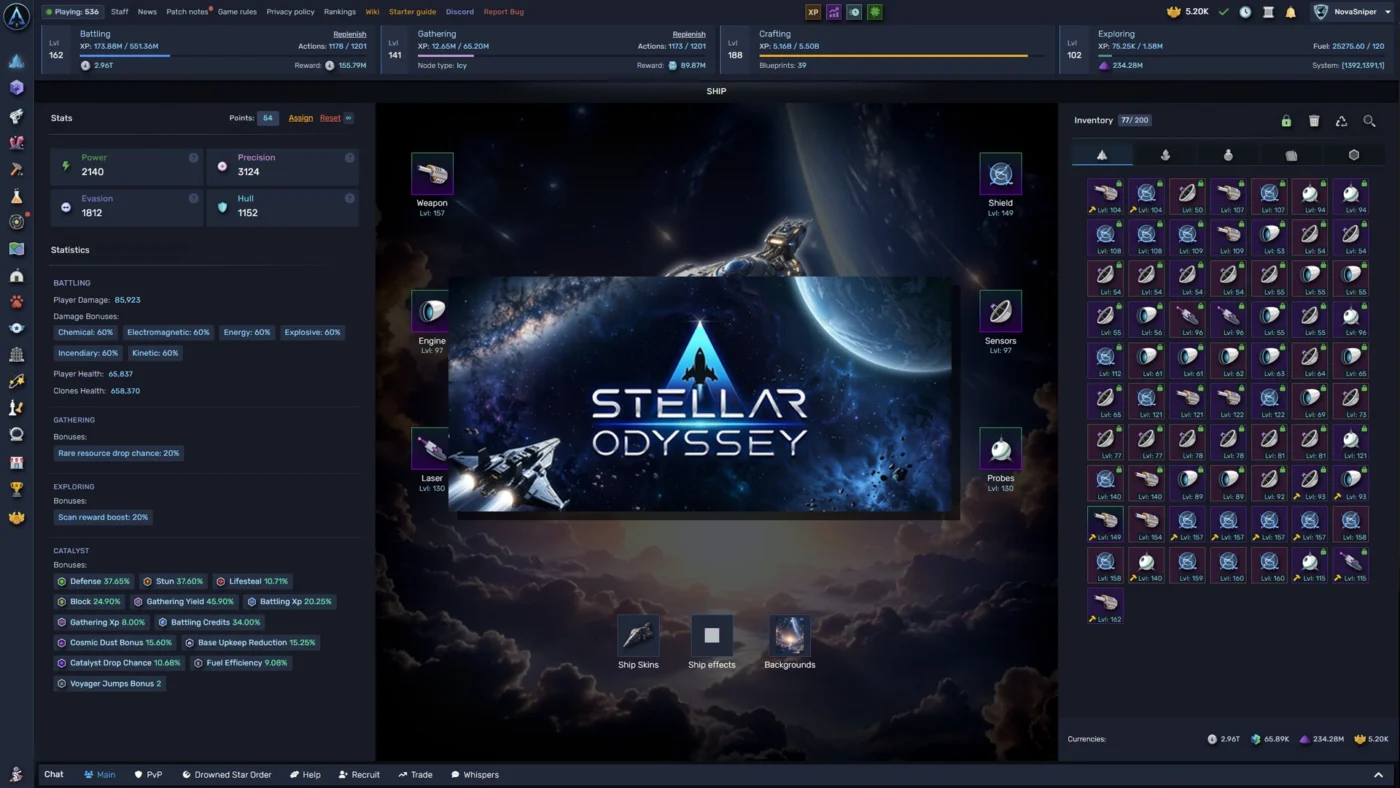The width and height of the screenshot is (1400, 788).
Task: Click the orange flask sidebar icon
Action: pyautogui.click(x=16, y=197)
